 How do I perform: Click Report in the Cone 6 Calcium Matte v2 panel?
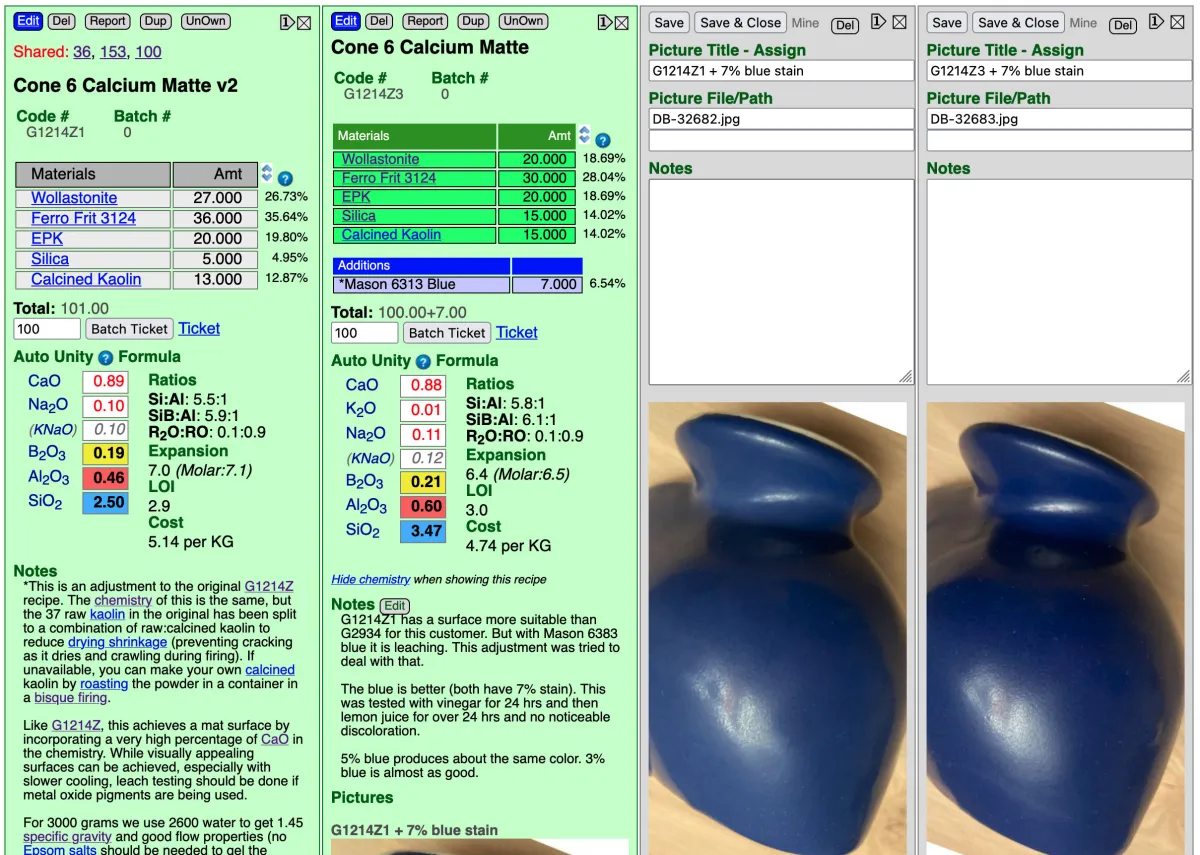pos(108,21)
